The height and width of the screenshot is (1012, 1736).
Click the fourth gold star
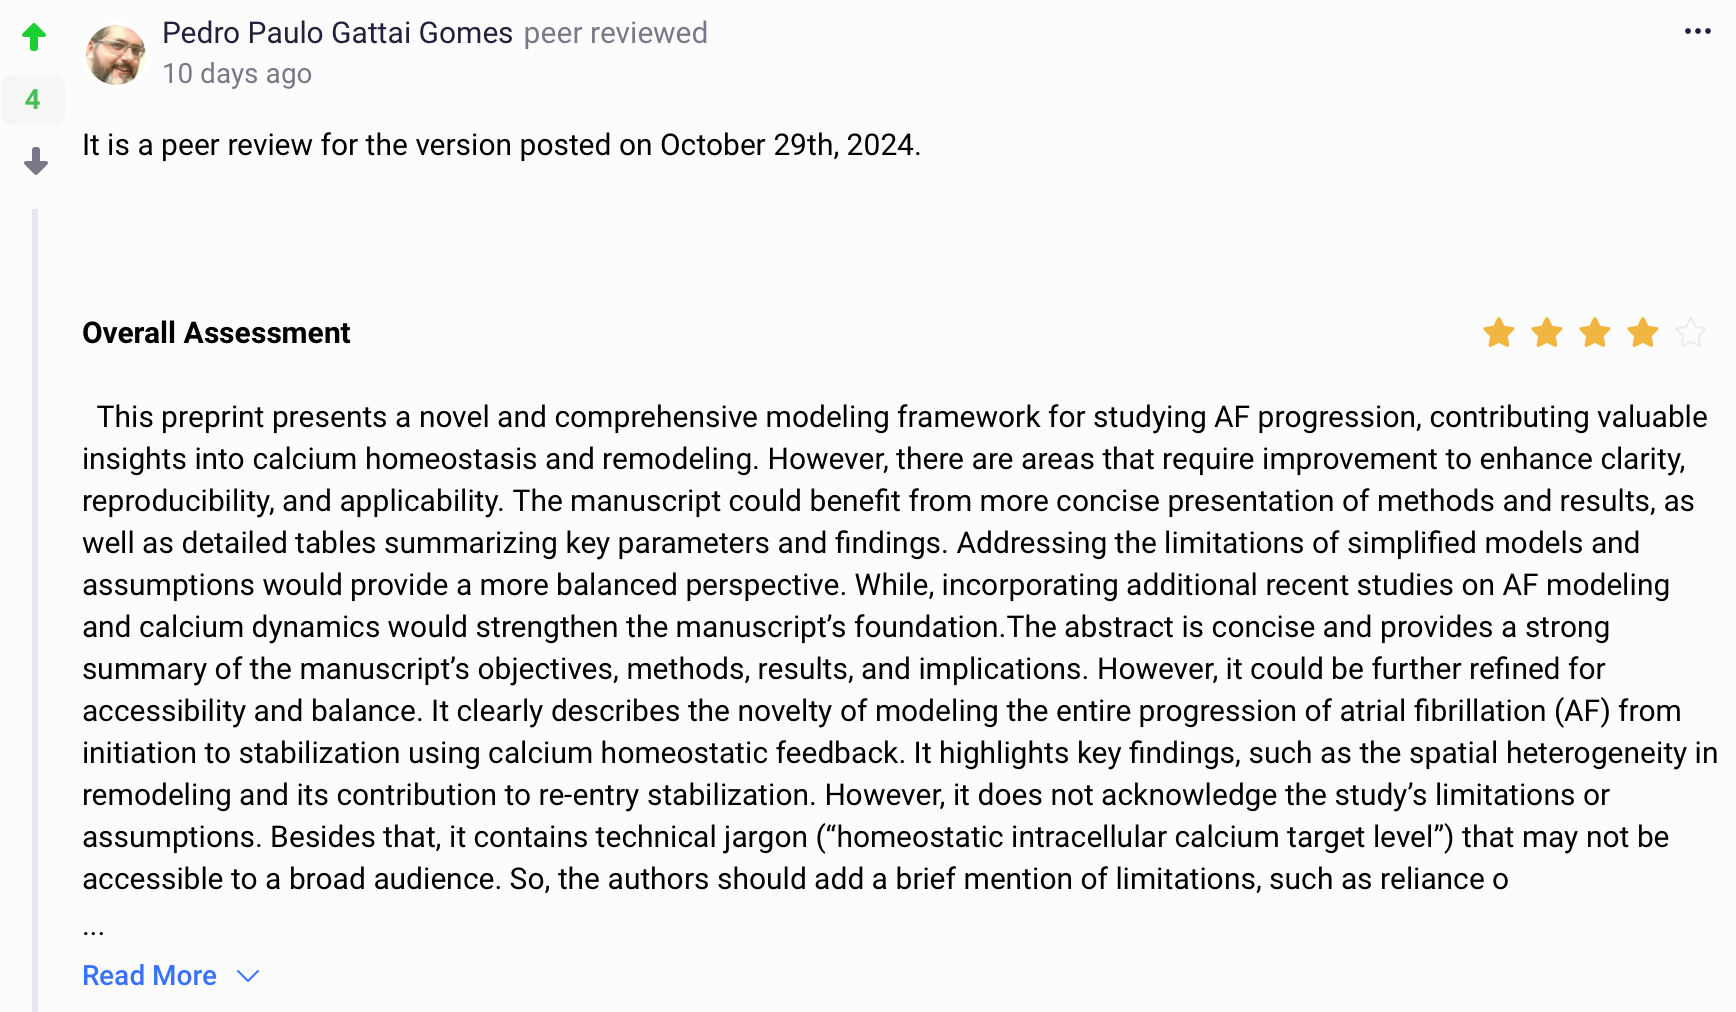[1643, 333]
